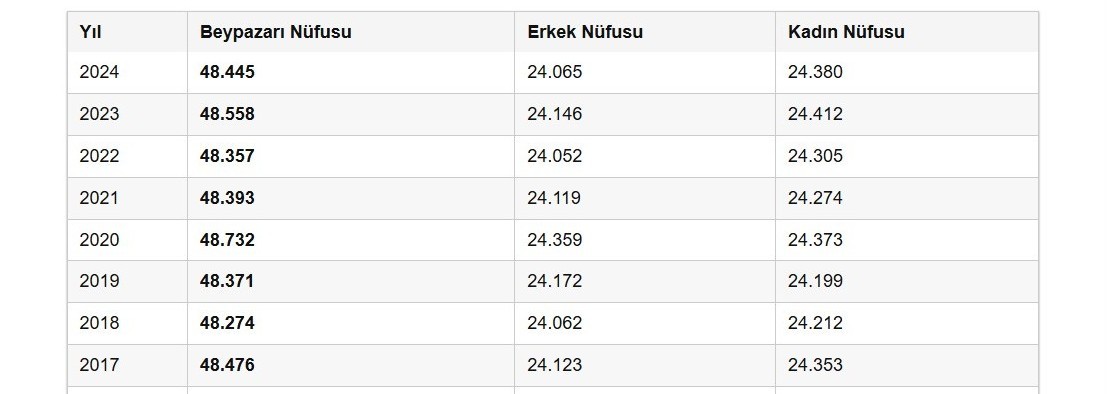Image resolution: width=1107 pixels, height=394 pixels.
Task: Click the Erkek Nüfusu header cell
Action: click(645, 32)
